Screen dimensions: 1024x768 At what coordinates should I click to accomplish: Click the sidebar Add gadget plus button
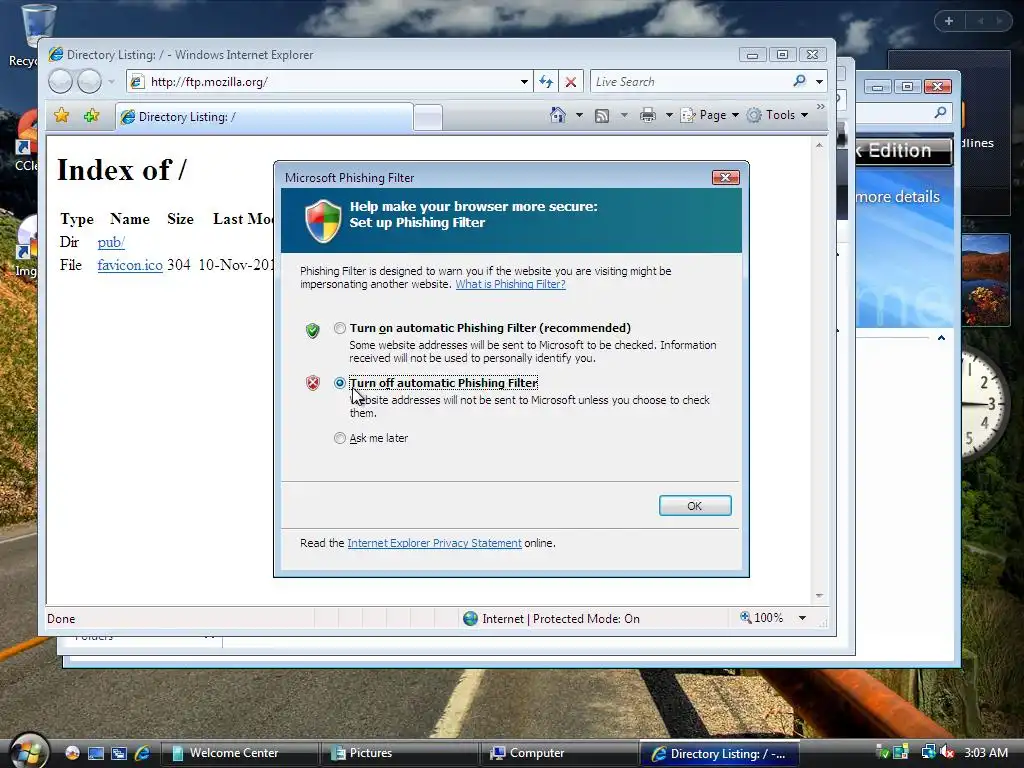click(x=949, y=21)
